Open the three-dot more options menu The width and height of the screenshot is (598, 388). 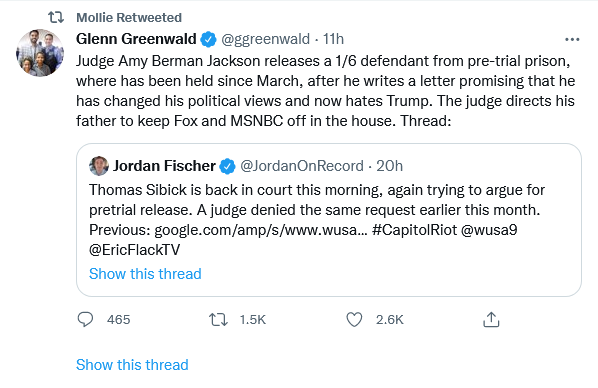[x=572, y=39]
